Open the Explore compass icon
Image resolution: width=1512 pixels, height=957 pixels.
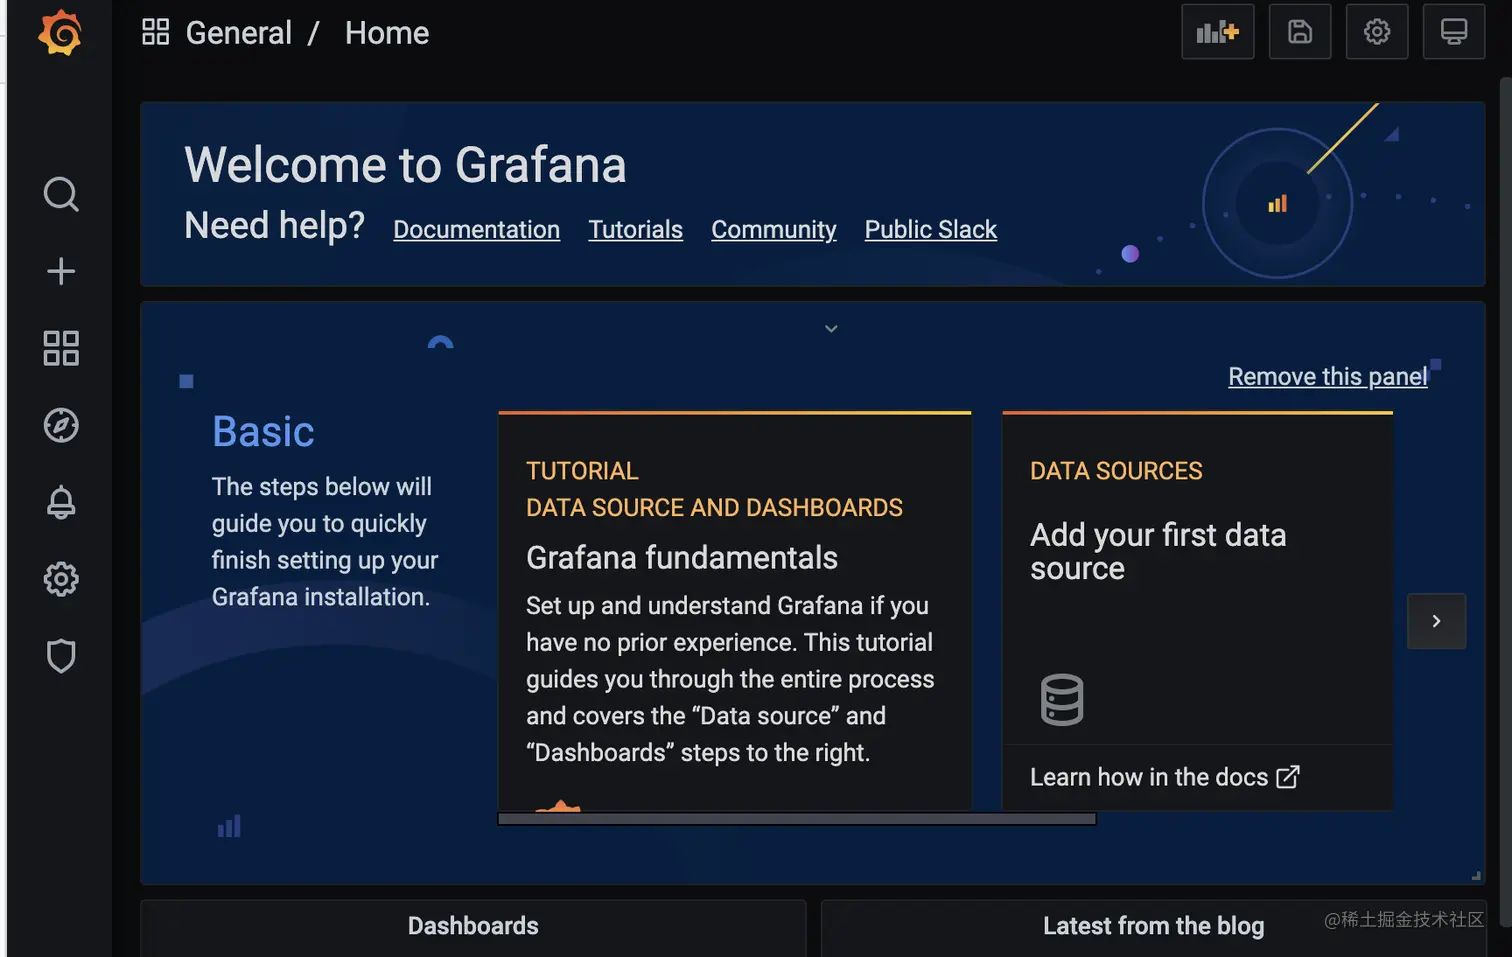click(x=61, y=425)
